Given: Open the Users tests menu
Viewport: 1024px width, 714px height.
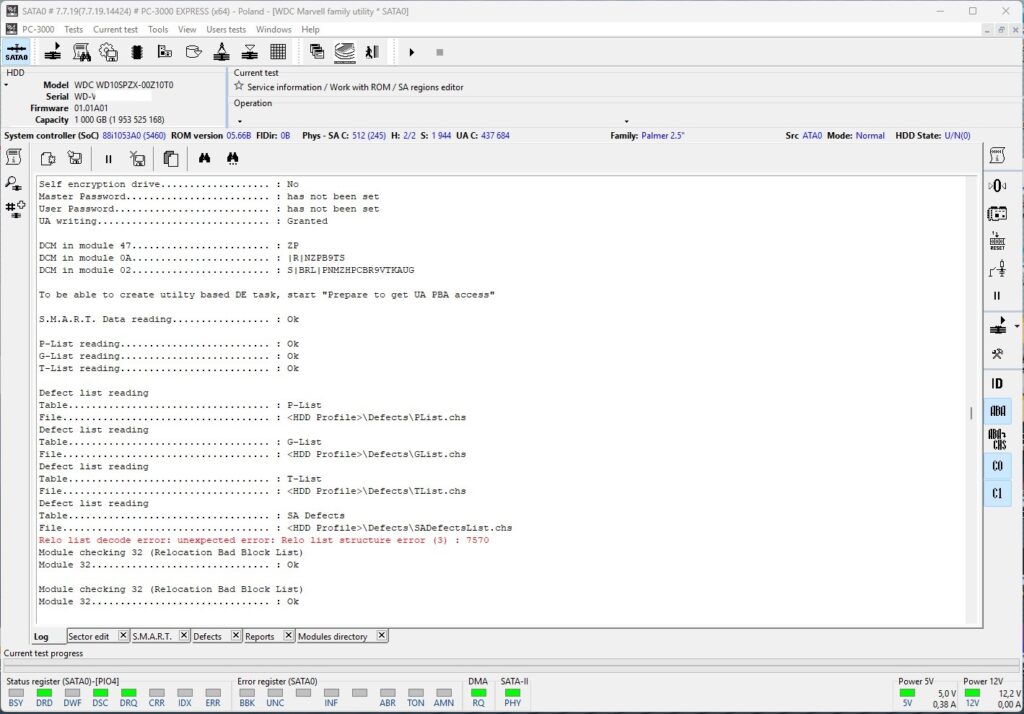Looking at the screenshot, I should 226,29.
